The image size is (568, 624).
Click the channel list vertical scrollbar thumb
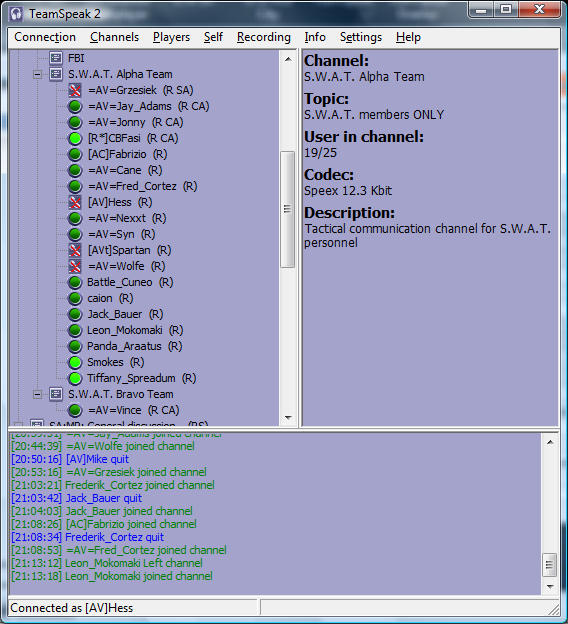(x=287, y=209)
